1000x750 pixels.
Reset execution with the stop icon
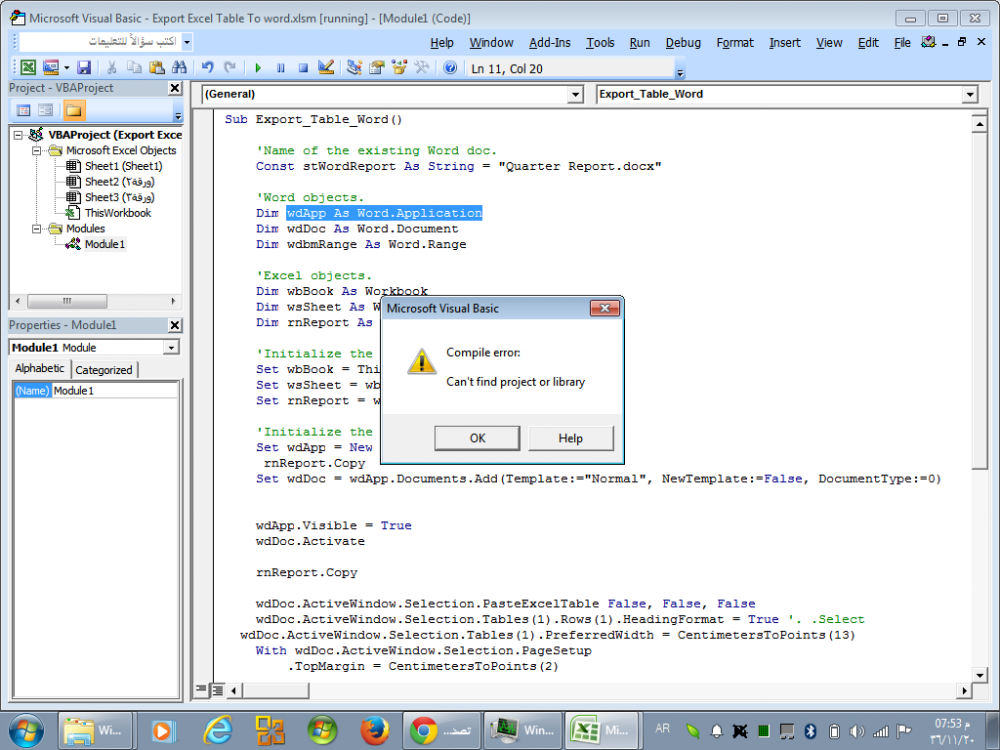[x=303, y=68]
